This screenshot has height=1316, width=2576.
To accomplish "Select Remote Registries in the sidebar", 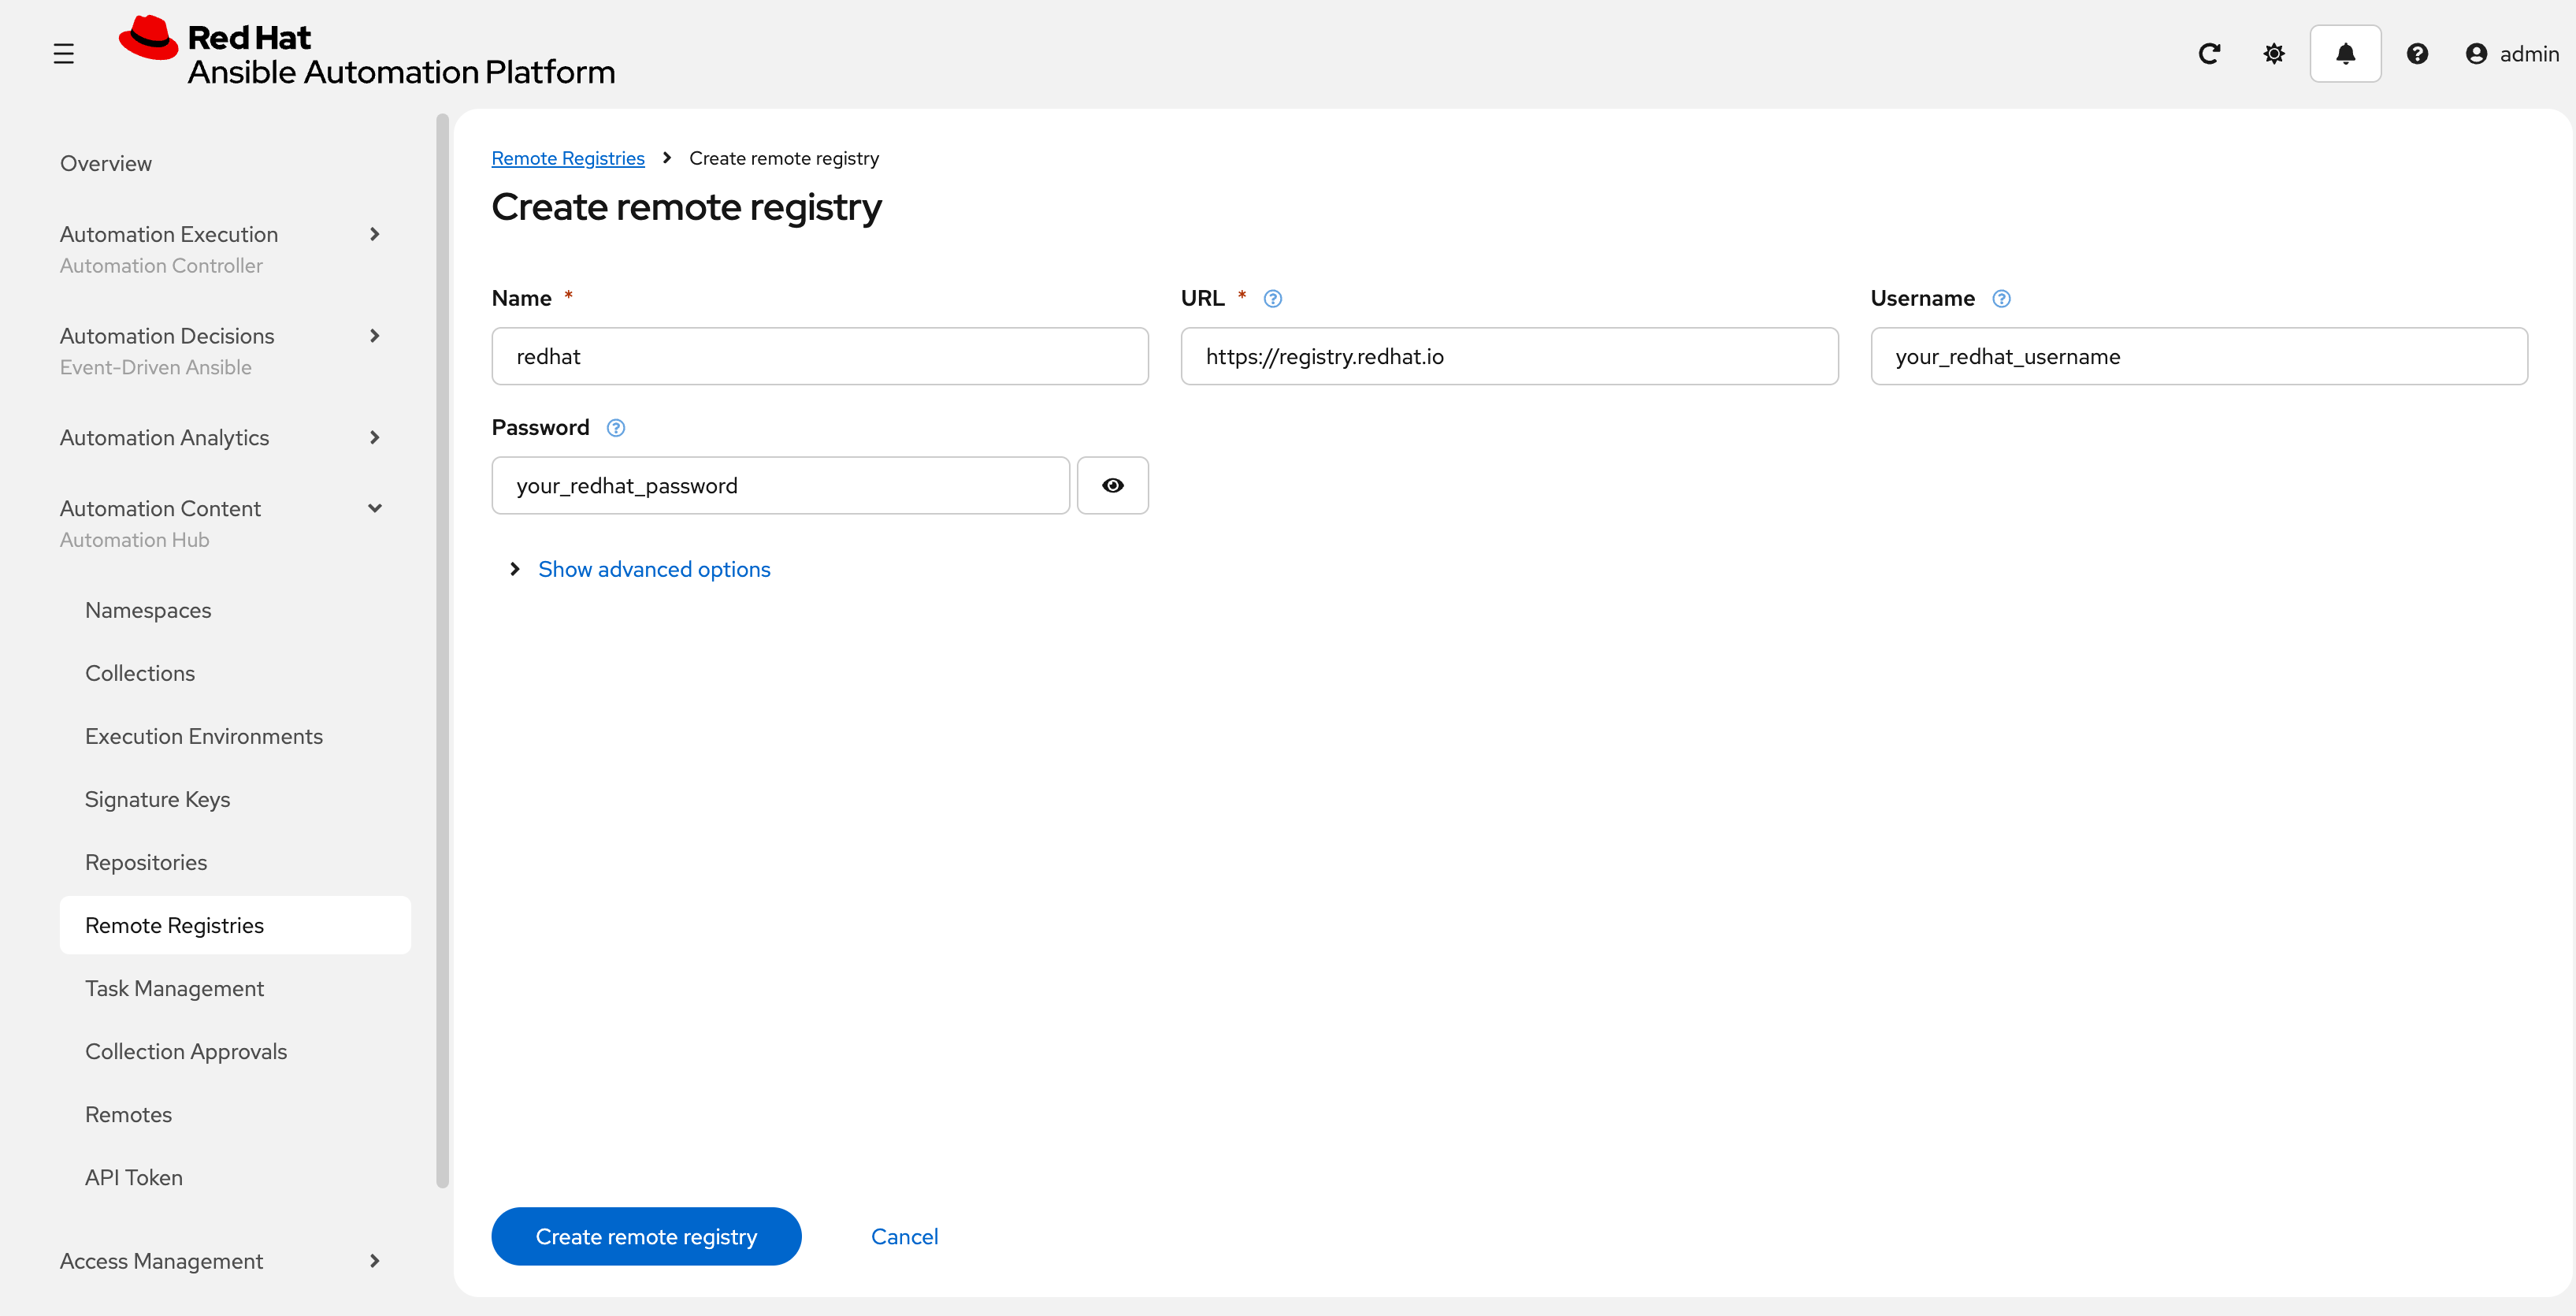I will click(x=174, y=925).
